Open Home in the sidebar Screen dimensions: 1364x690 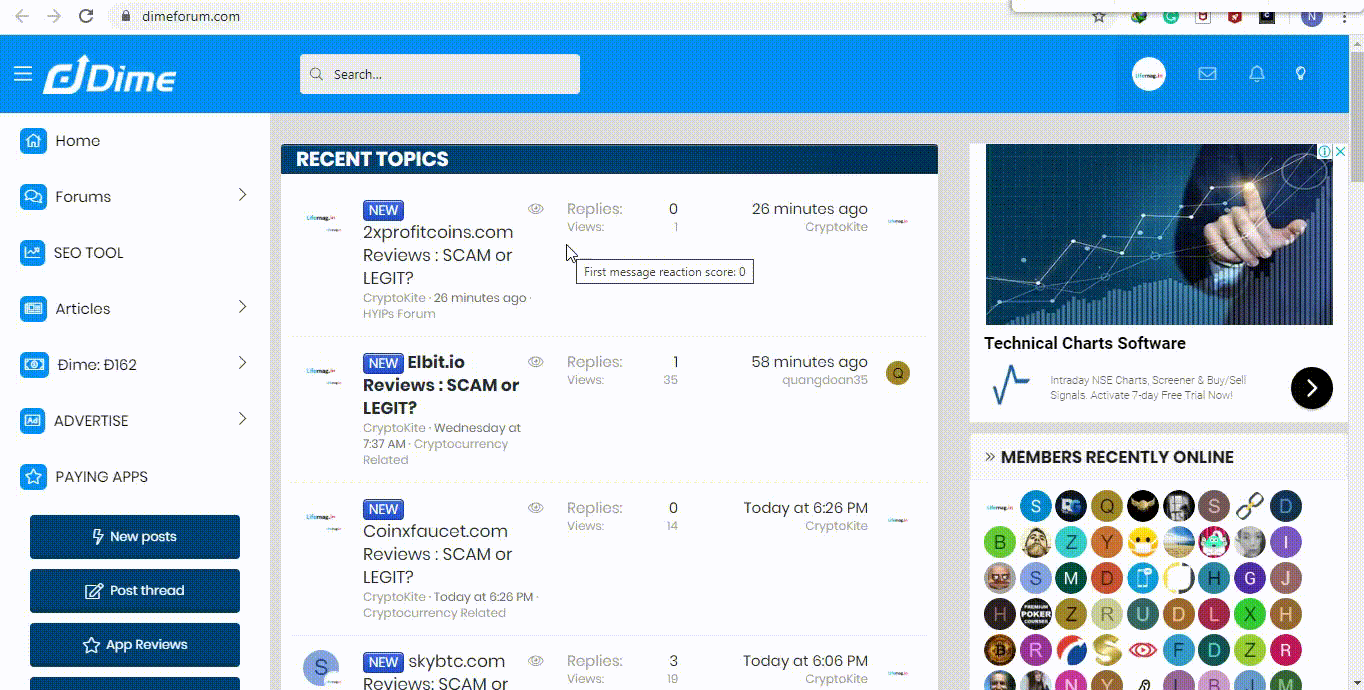(78, 141)
